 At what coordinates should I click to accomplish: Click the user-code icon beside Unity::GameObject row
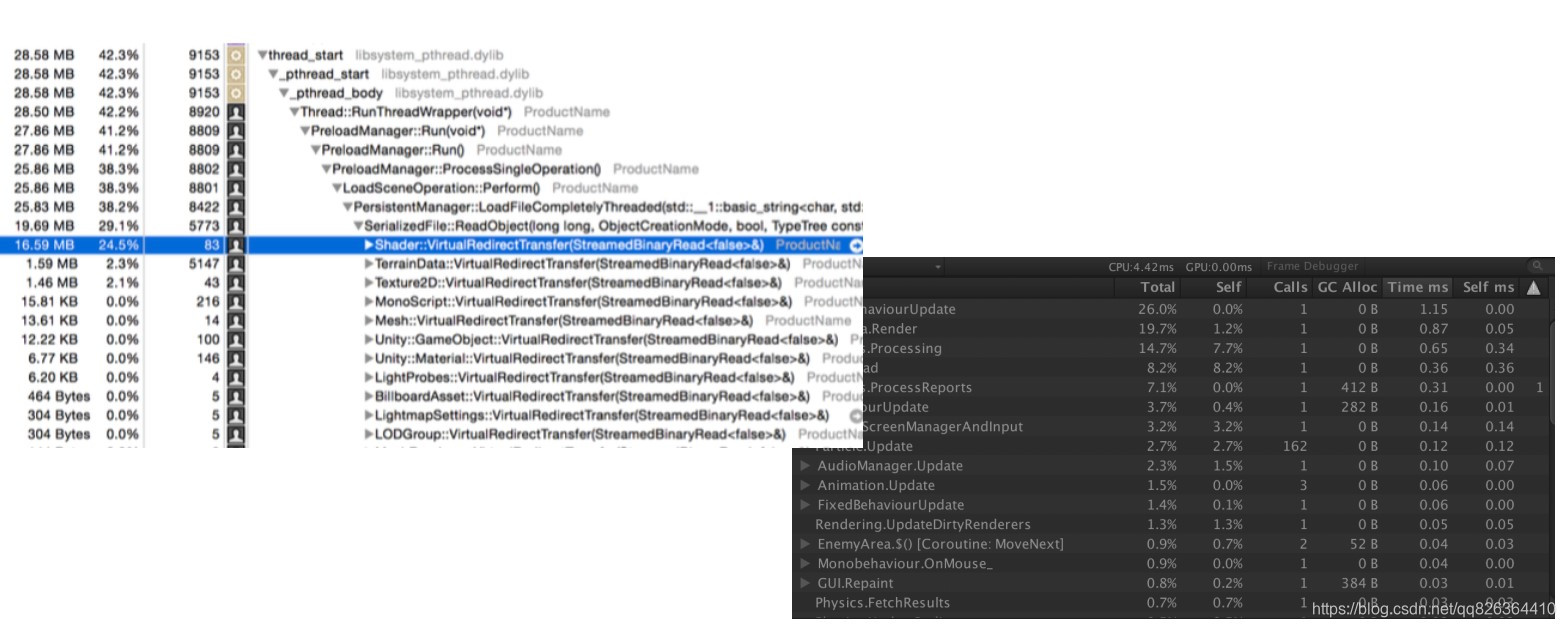[236, 340]
